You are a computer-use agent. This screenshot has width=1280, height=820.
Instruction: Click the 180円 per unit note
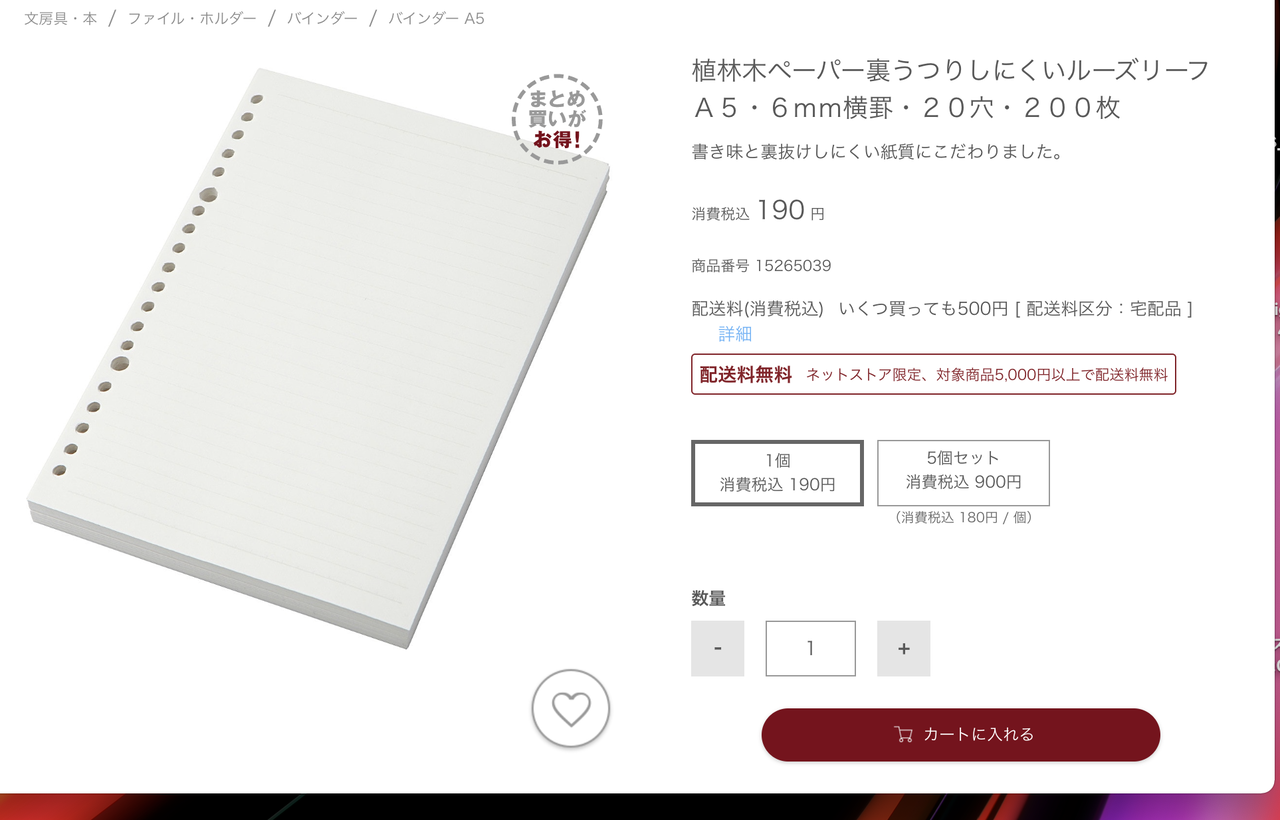[964, 517]
